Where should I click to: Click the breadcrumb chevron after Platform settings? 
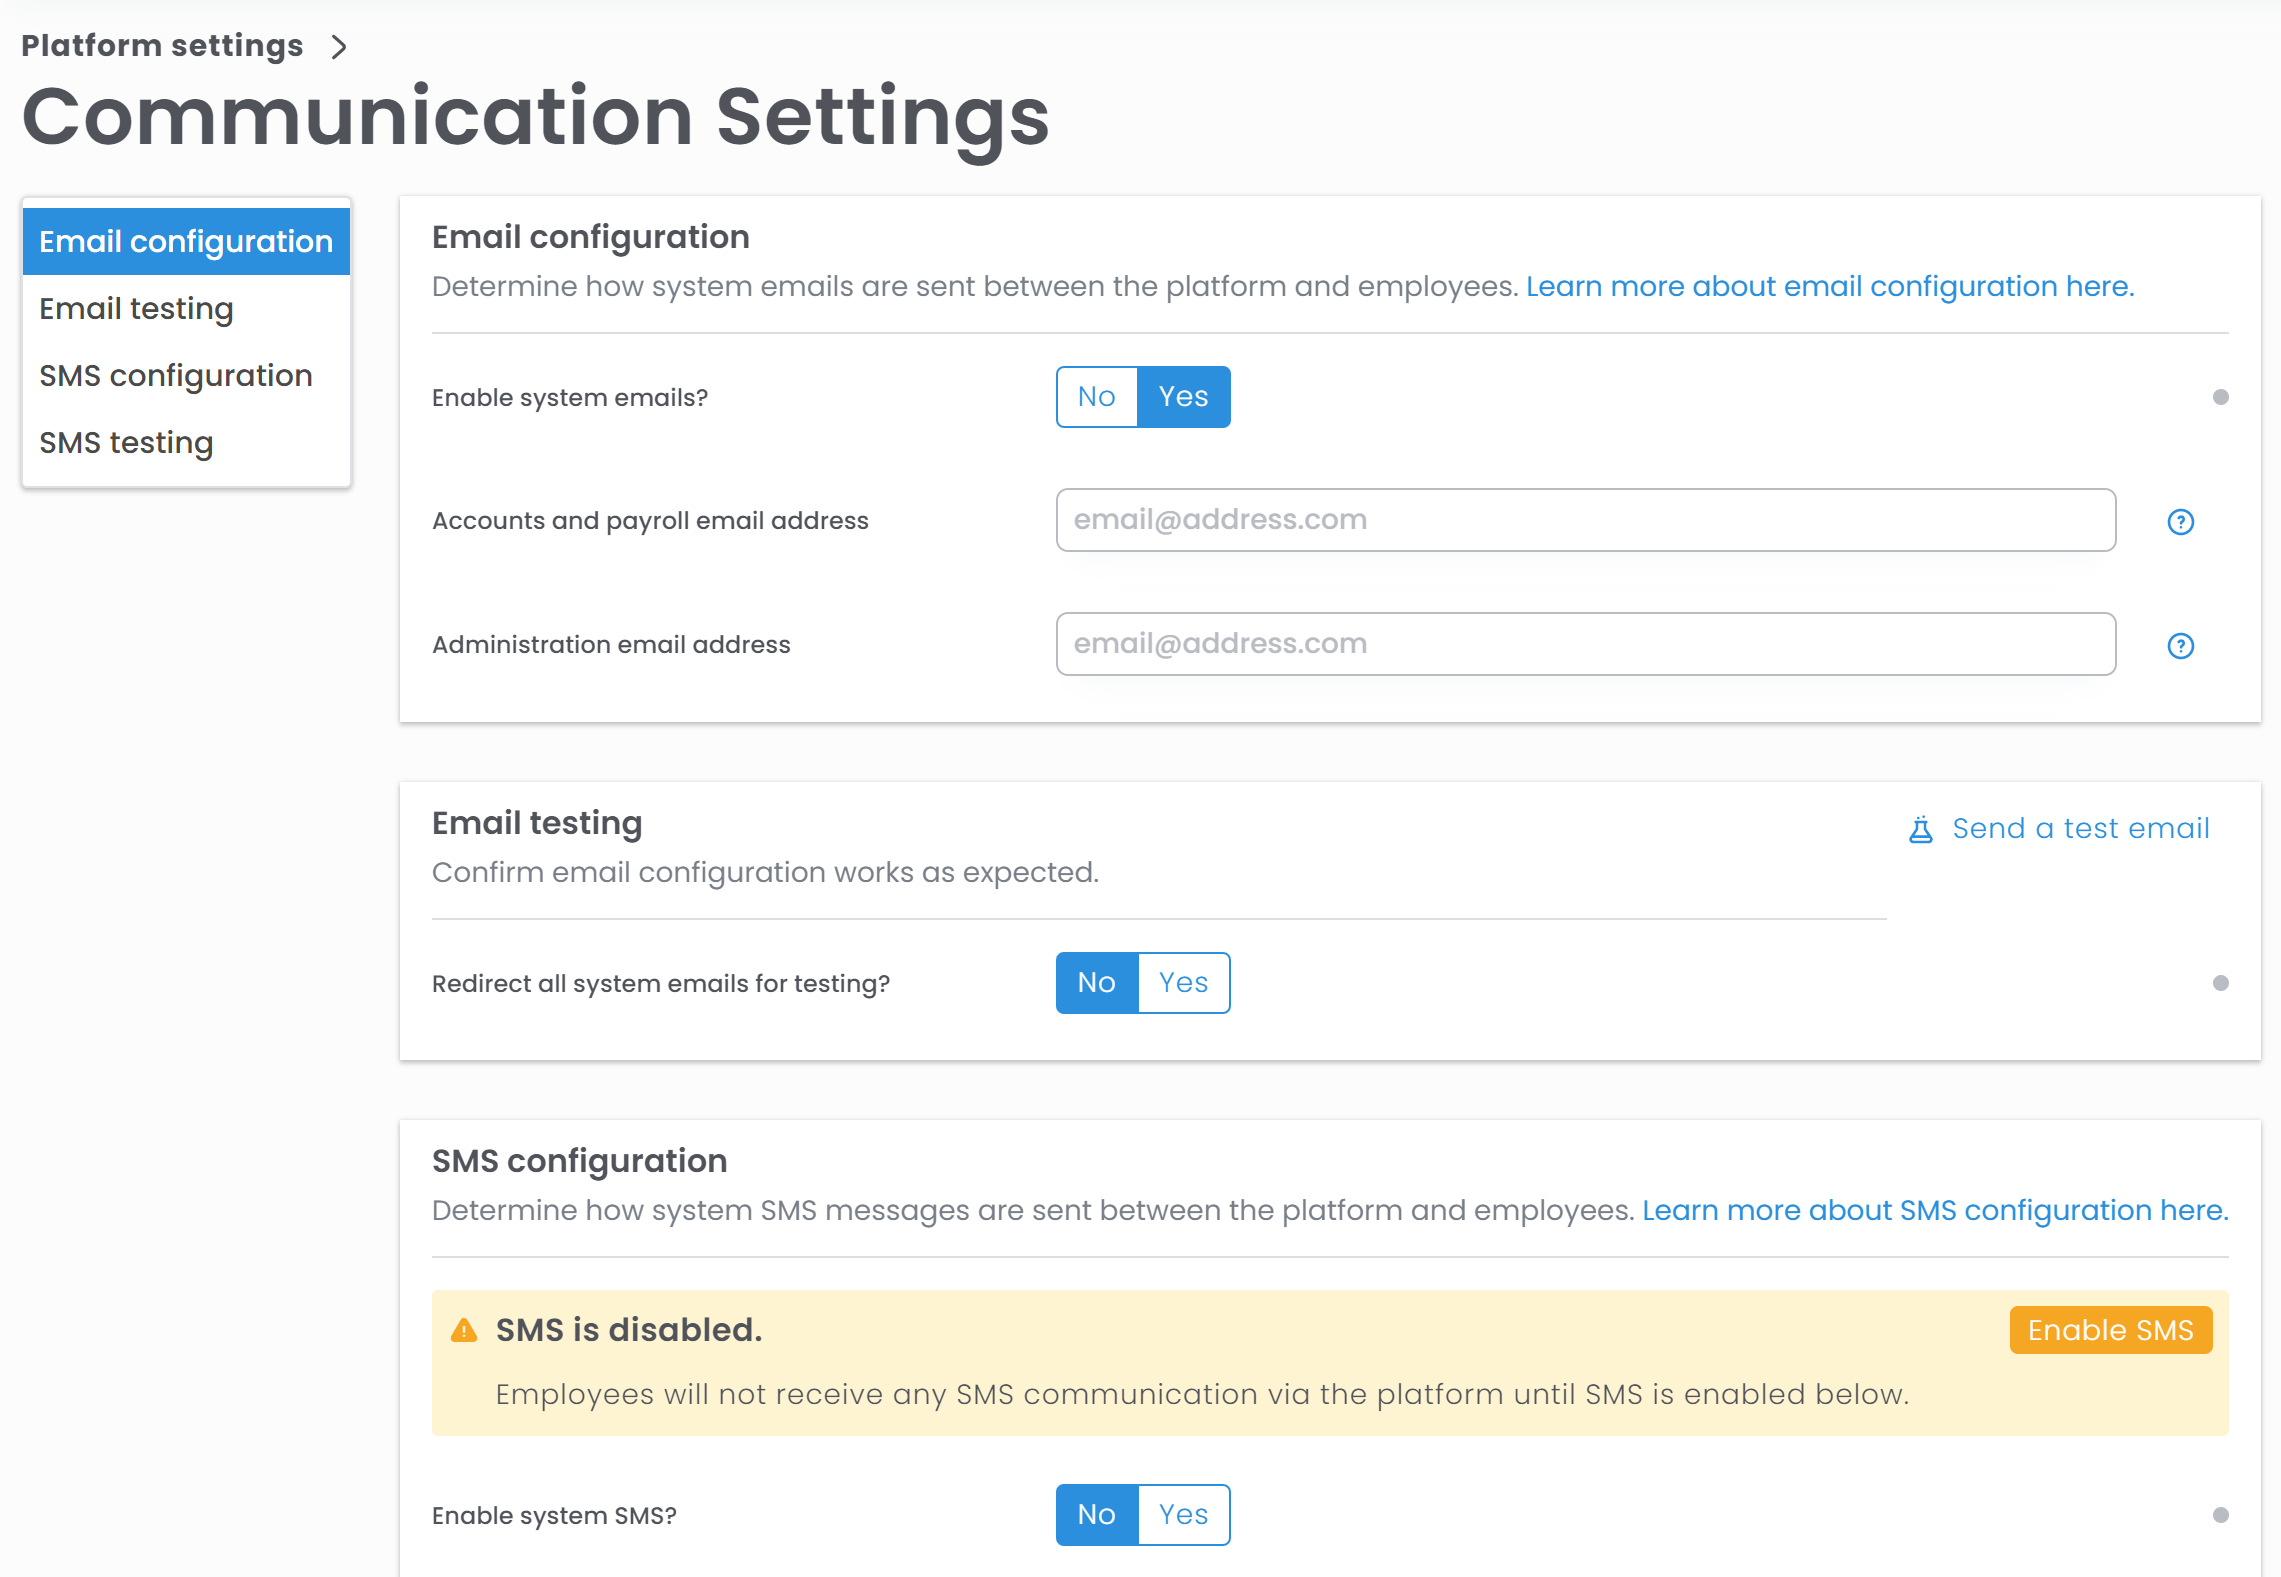pyautogui.click(x=340, y=47)
